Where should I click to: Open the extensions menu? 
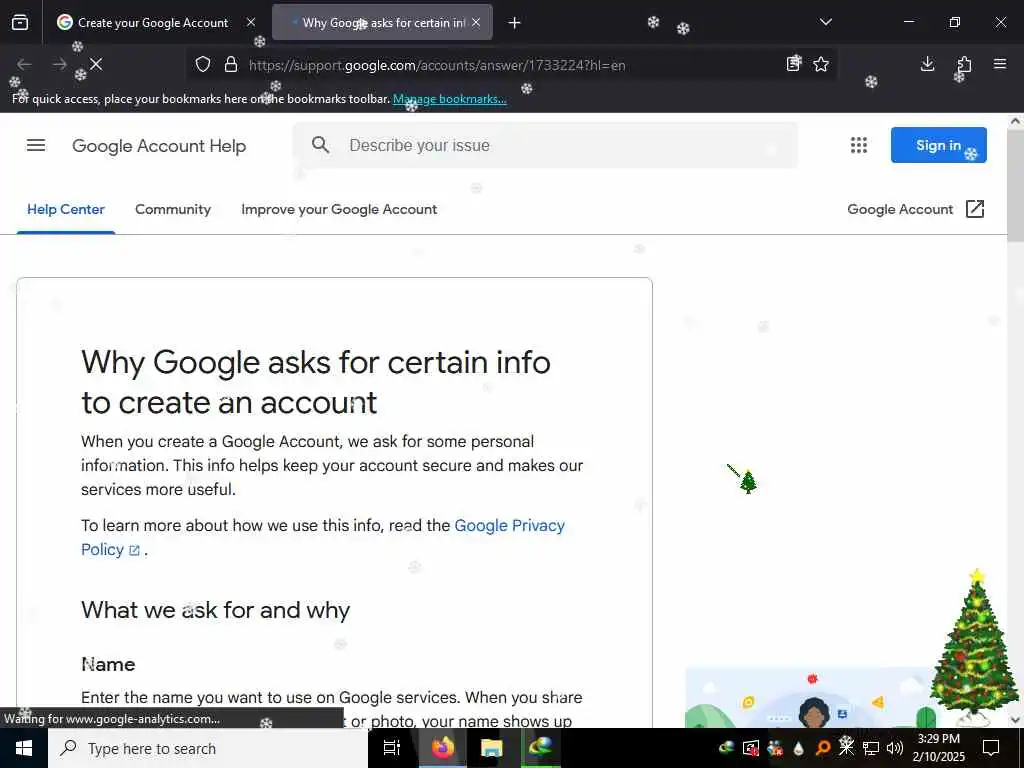[964, 64]
